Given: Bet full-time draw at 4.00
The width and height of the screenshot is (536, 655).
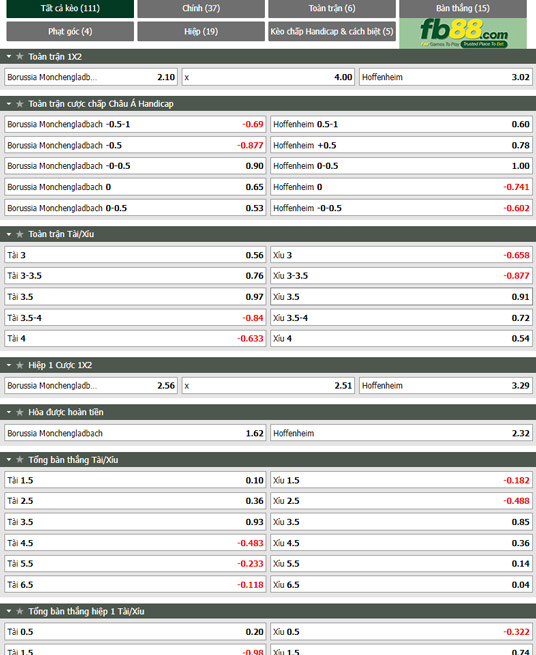Looking at the screenshot, I should click(268, 77).
